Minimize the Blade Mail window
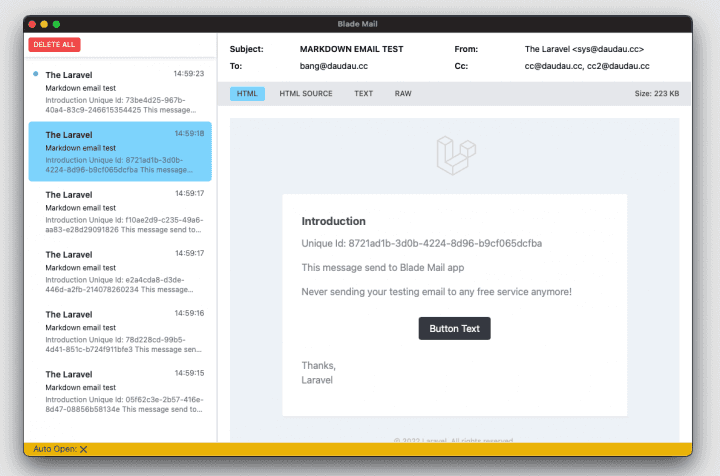This screenshot has width=720, height=476. coord(44,24)
